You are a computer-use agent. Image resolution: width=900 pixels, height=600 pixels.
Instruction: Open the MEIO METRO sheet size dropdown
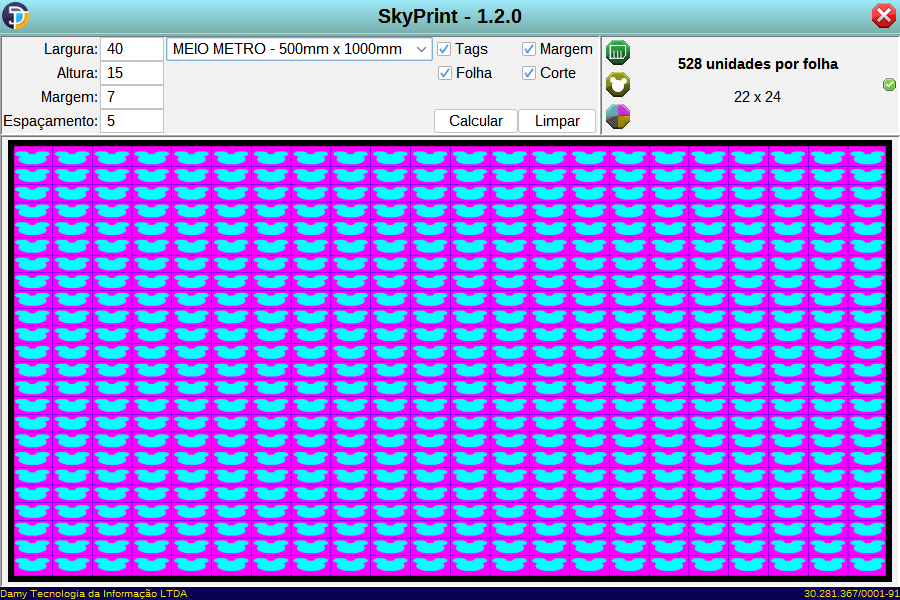coord(299,49)
